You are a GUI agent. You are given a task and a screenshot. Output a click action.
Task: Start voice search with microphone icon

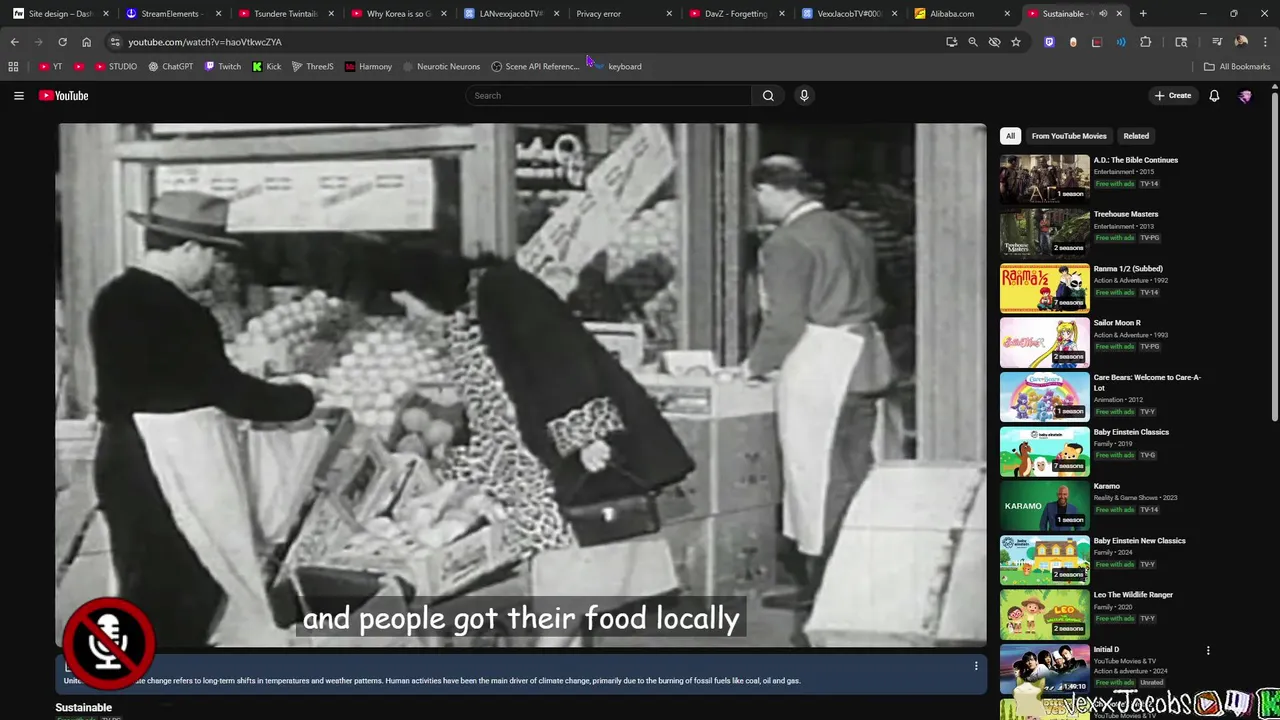[804, 95]
